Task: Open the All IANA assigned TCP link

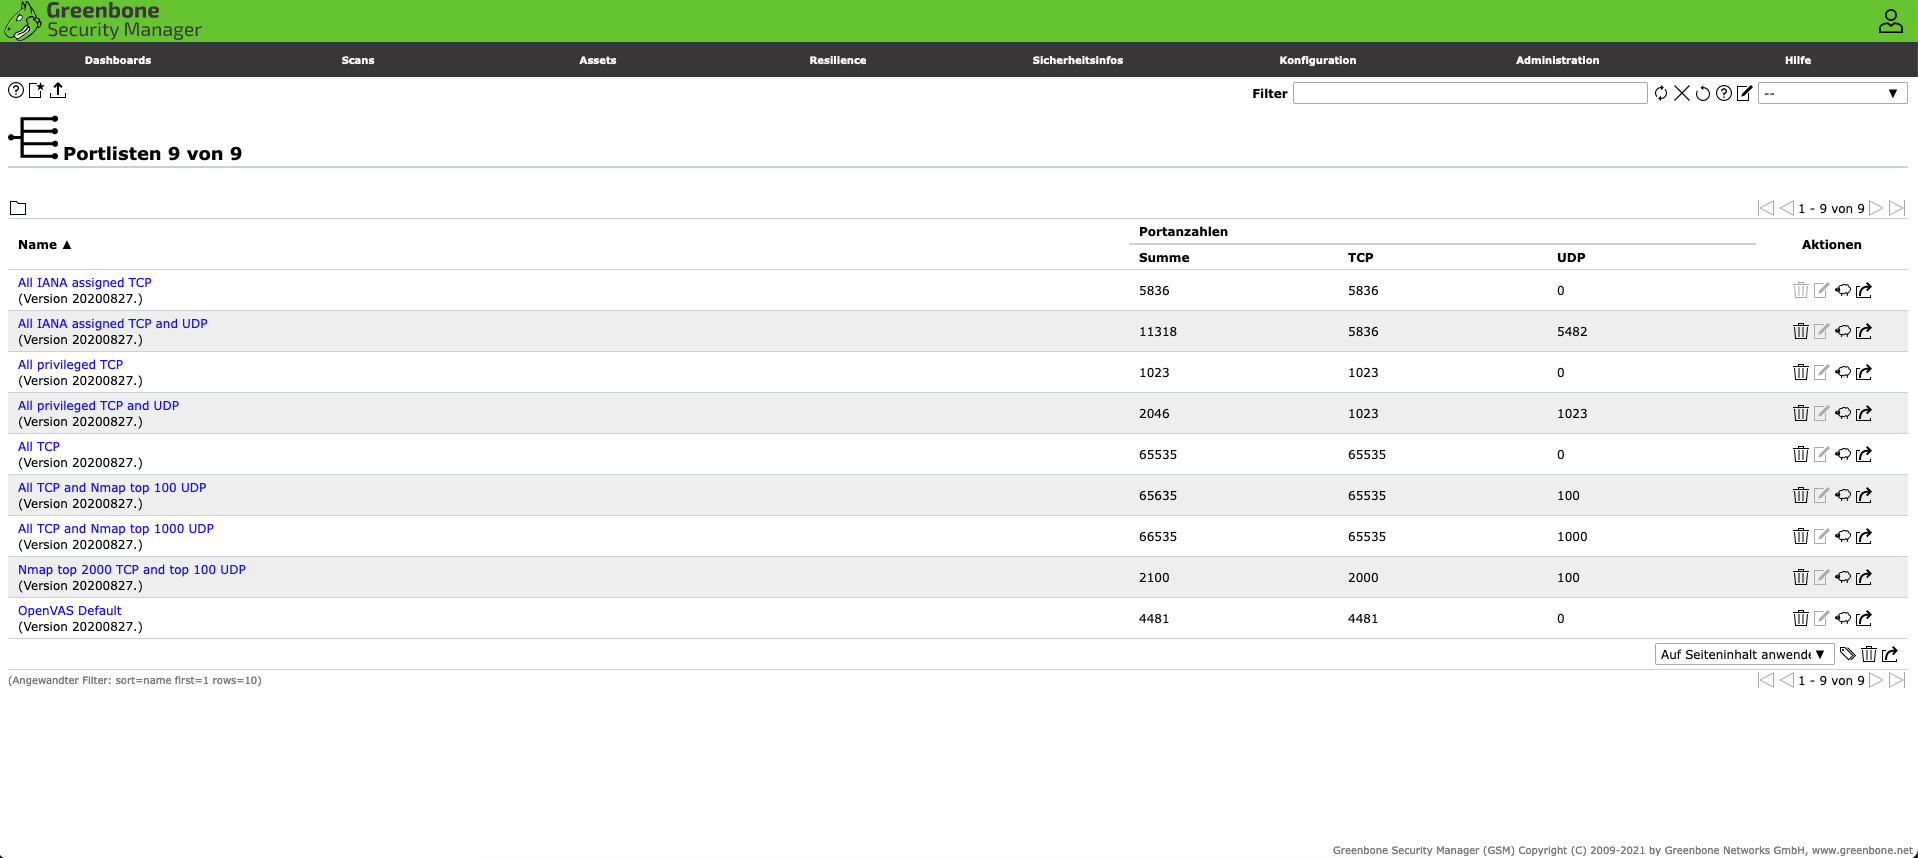Action: click(x=85, y=283)
